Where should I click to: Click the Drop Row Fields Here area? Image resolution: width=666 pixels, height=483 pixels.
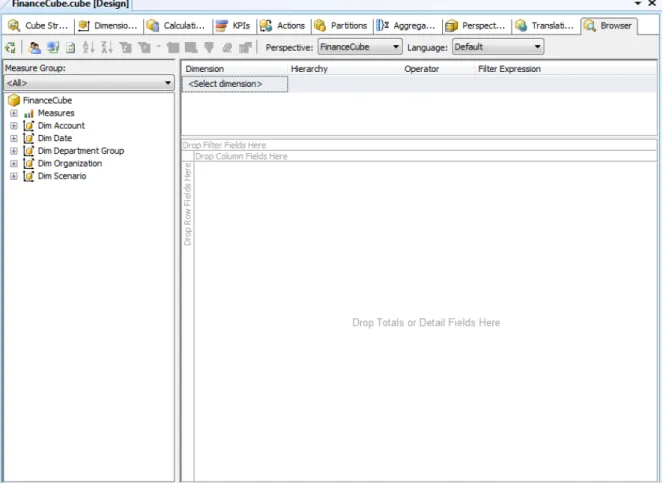pos(187,322)
